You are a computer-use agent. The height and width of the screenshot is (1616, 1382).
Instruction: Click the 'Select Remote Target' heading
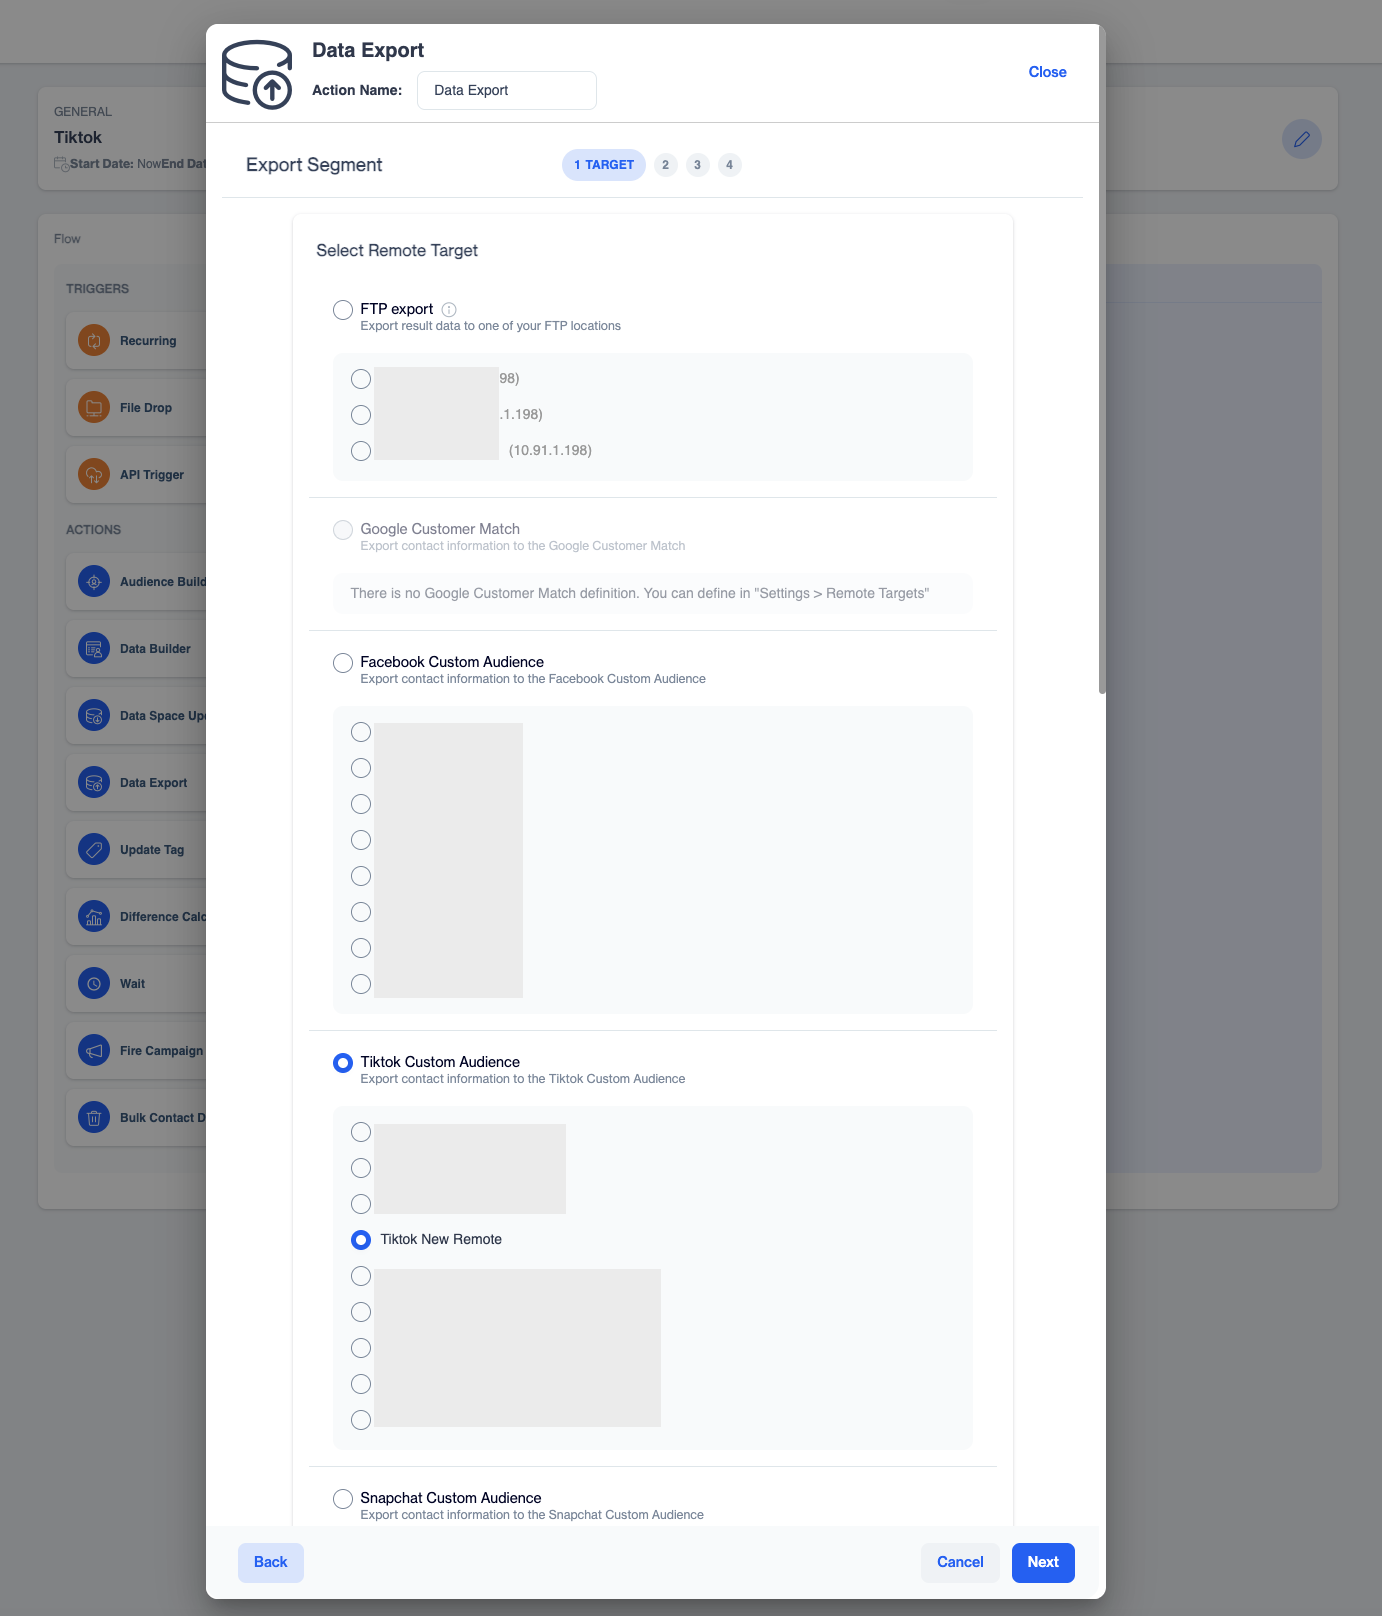click(x=397, y=251)
